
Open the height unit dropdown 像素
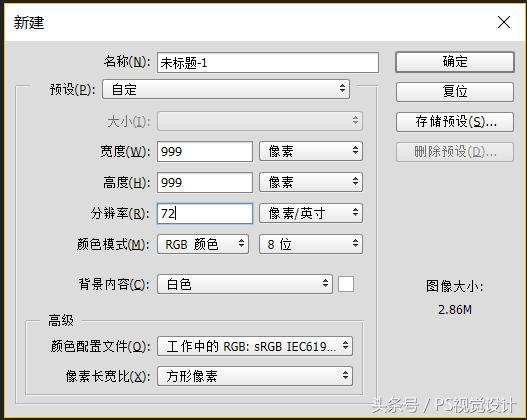(311, 182)
